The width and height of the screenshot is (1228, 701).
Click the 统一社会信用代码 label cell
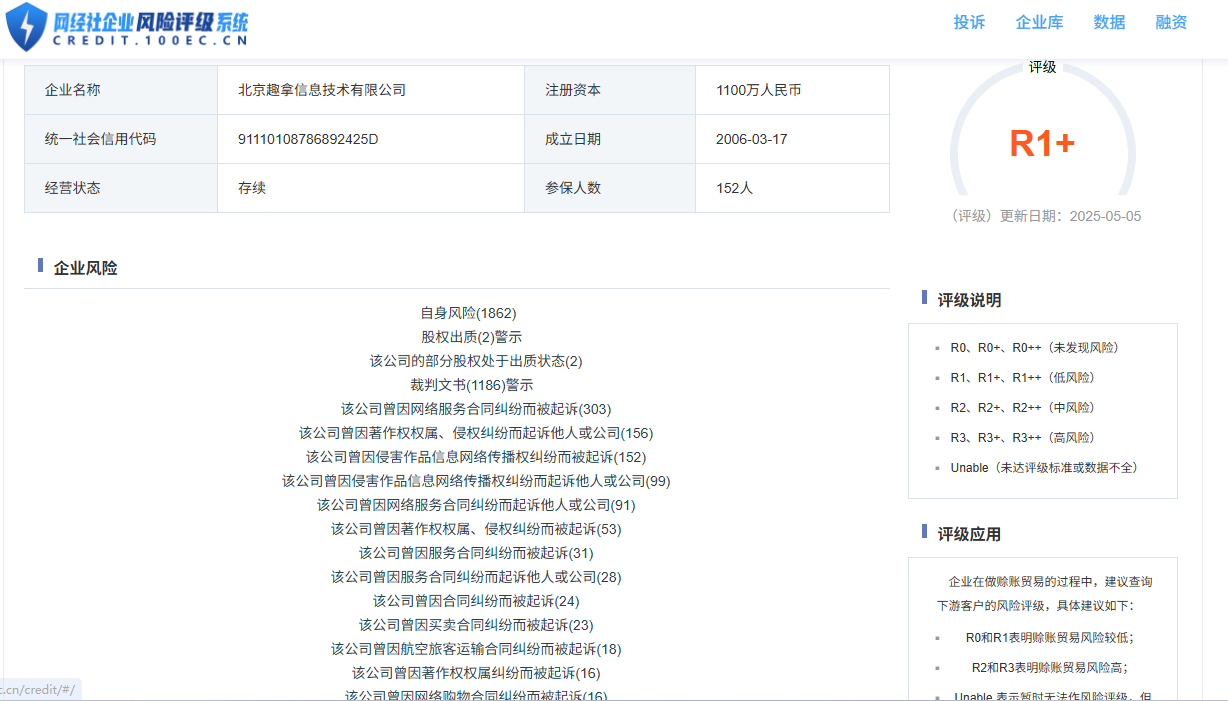pos(121,139)
